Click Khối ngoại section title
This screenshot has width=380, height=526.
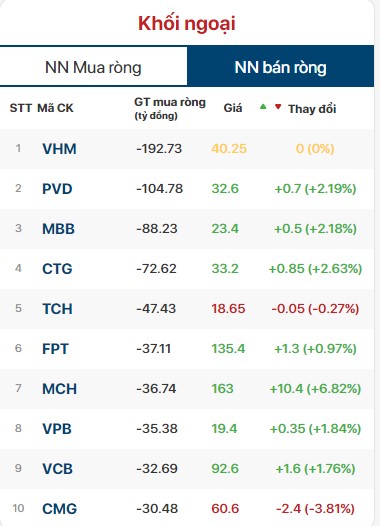point(187,23)
